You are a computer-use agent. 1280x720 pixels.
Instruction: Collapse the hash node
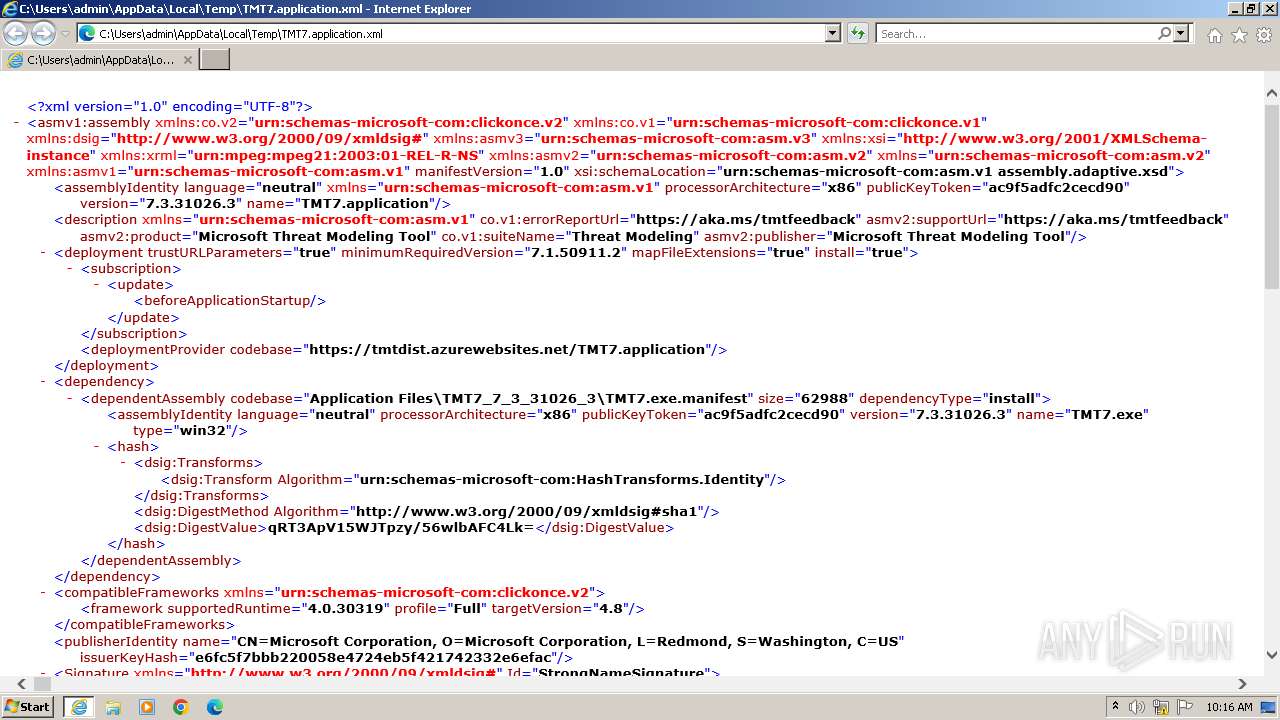coord(98,446)
